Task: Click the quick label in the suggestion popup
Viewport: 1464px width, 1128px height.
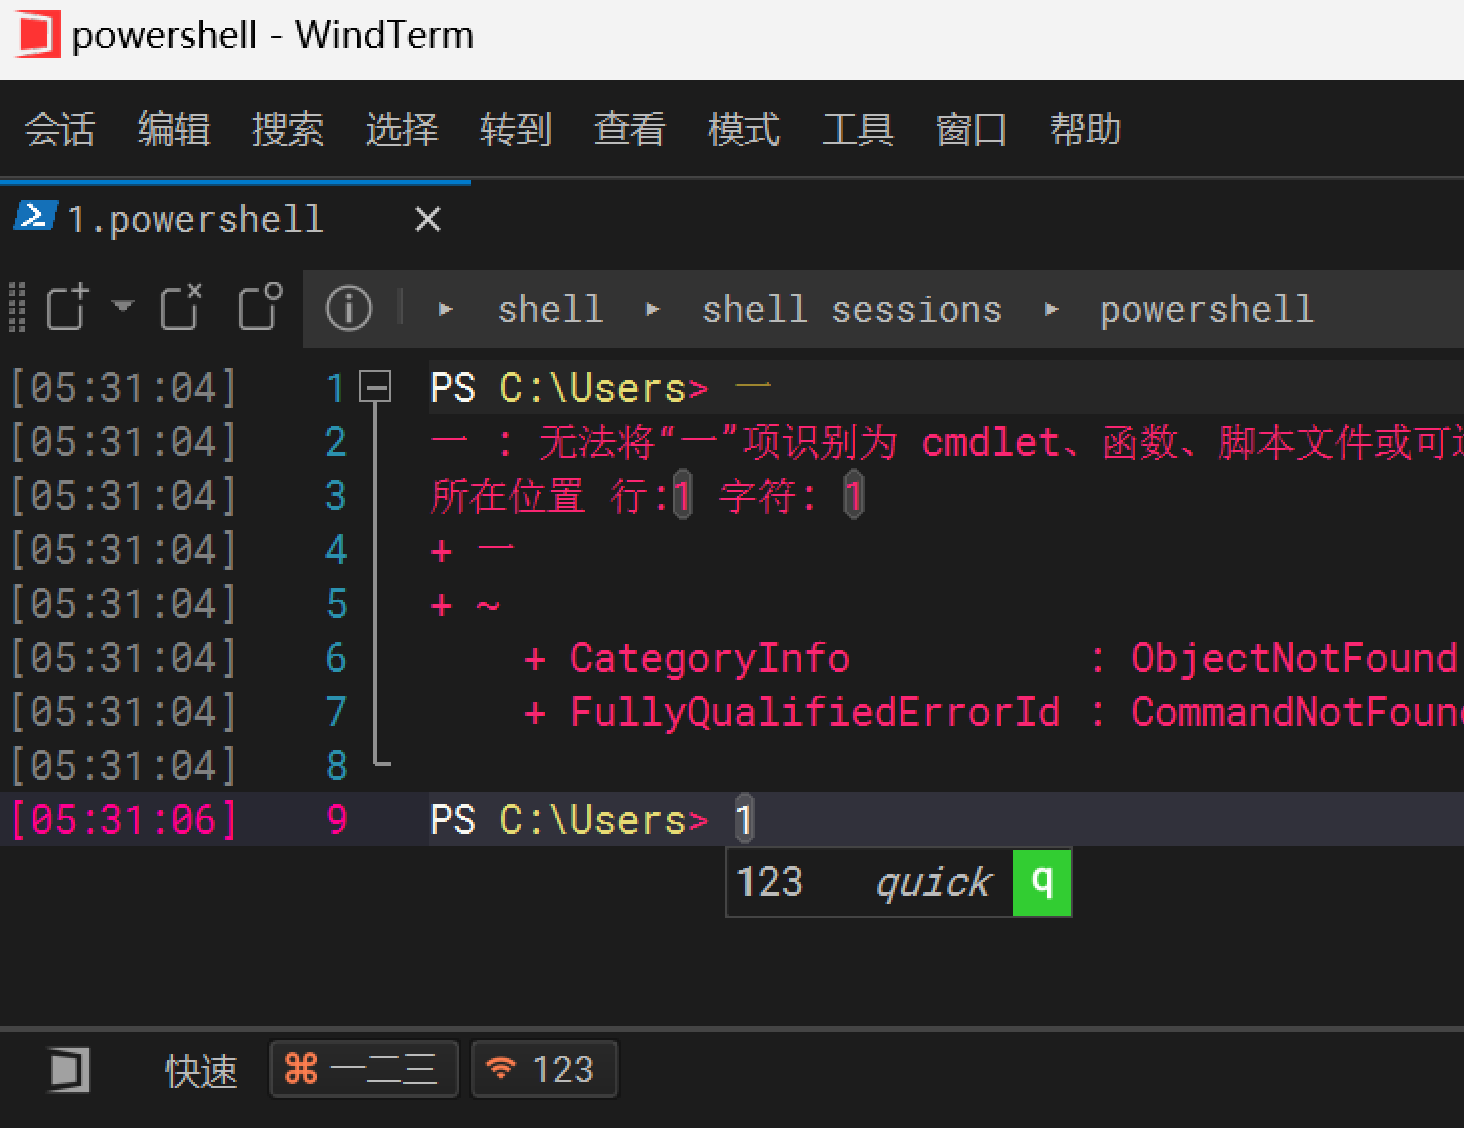Action: click(x=933, y=882)
